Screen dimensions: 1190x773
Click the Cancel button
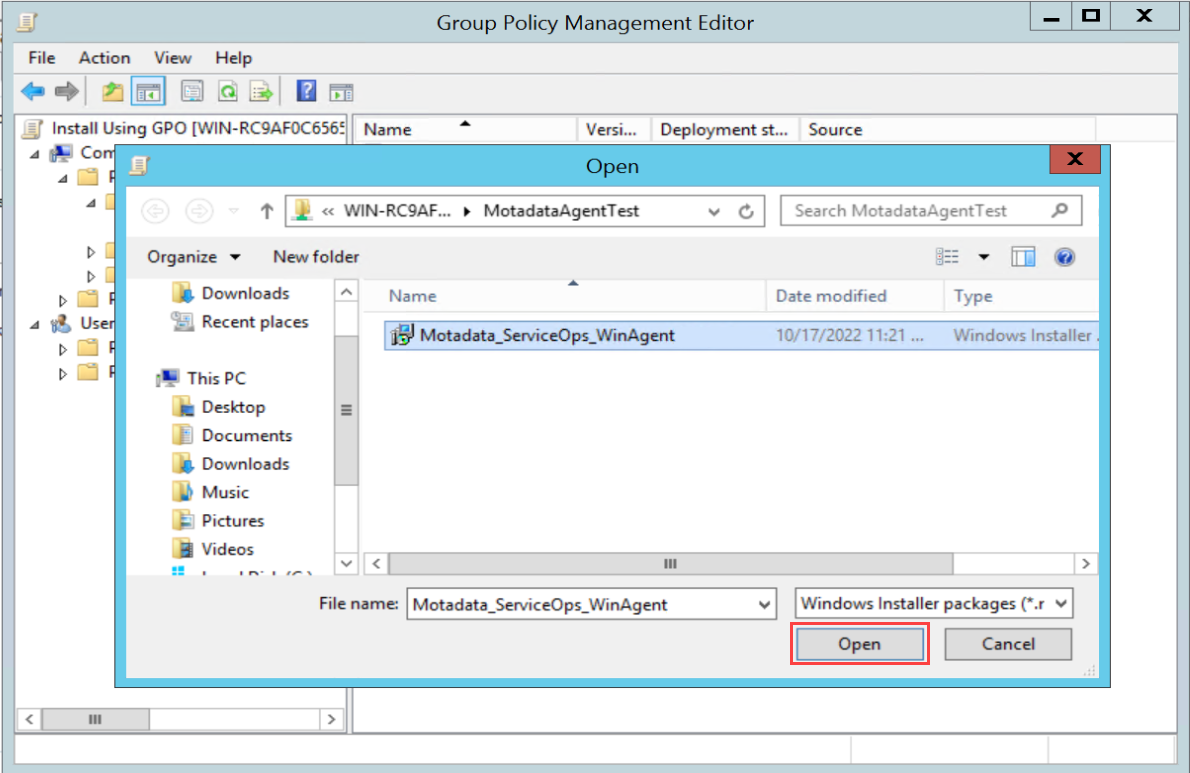(1007, 644)
